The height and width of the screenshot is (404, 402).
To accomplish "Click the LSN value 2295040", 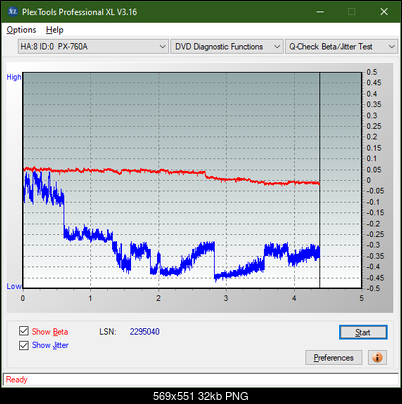I will coord(145,332).
